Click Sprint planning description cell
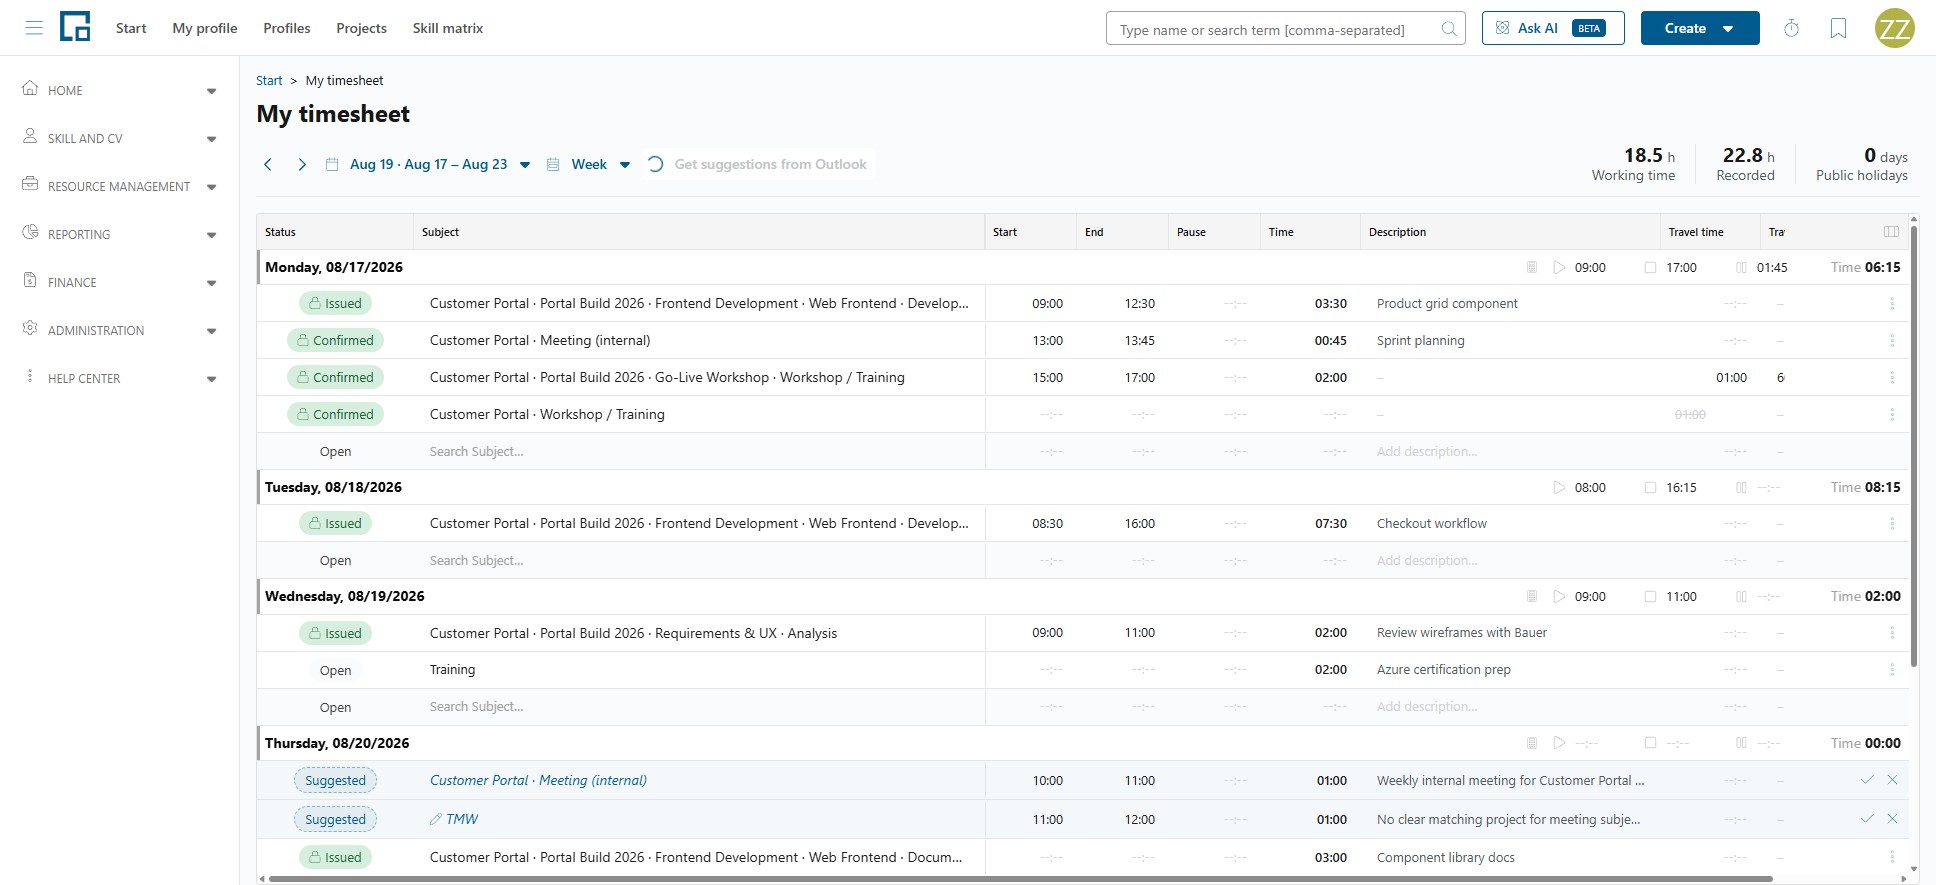 click(1512, 340)
